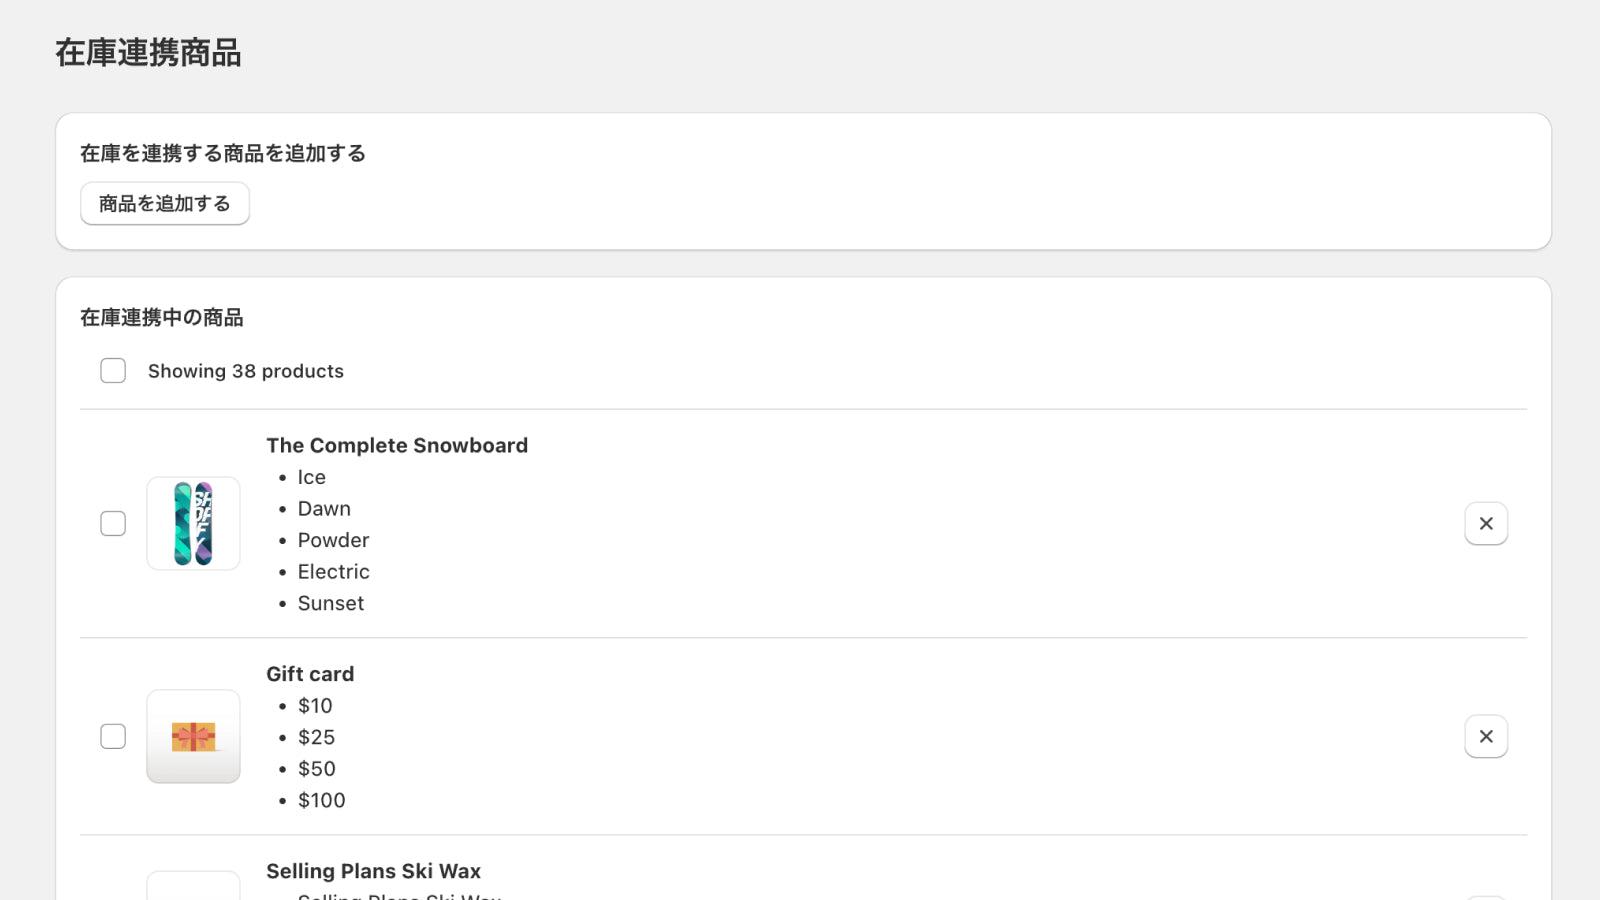Click the $10 gift card denomination

point(315,706)
